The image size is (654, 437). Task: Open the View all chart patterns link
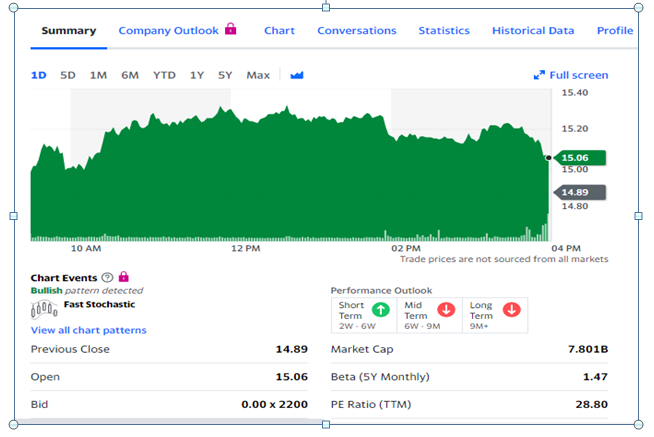[88, 330]
